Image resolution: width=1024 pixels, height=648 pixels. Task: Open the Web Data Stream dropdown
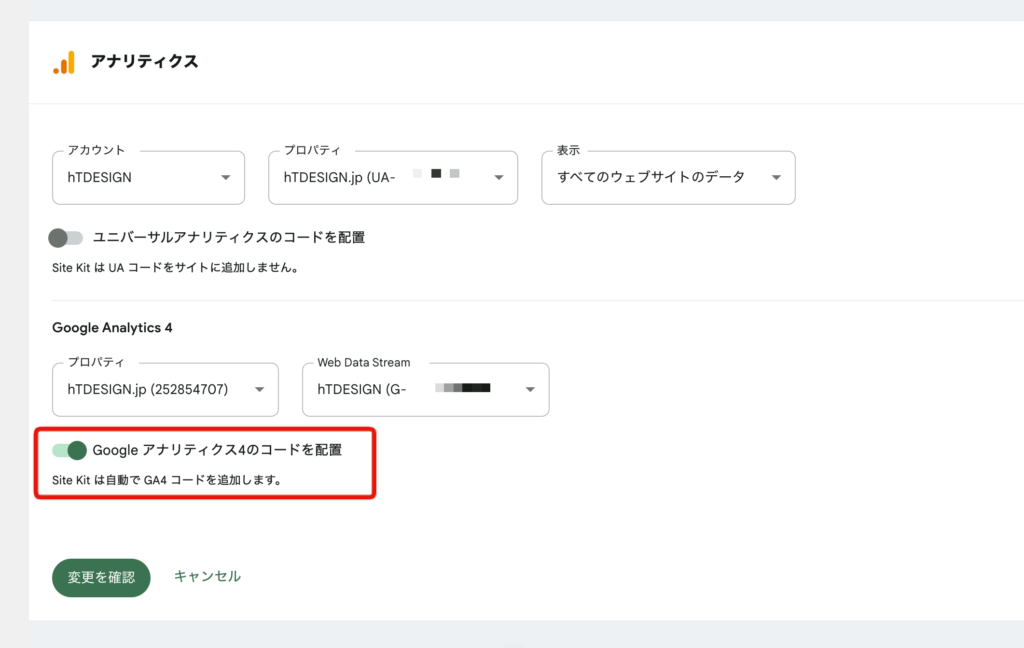point(426,389)
